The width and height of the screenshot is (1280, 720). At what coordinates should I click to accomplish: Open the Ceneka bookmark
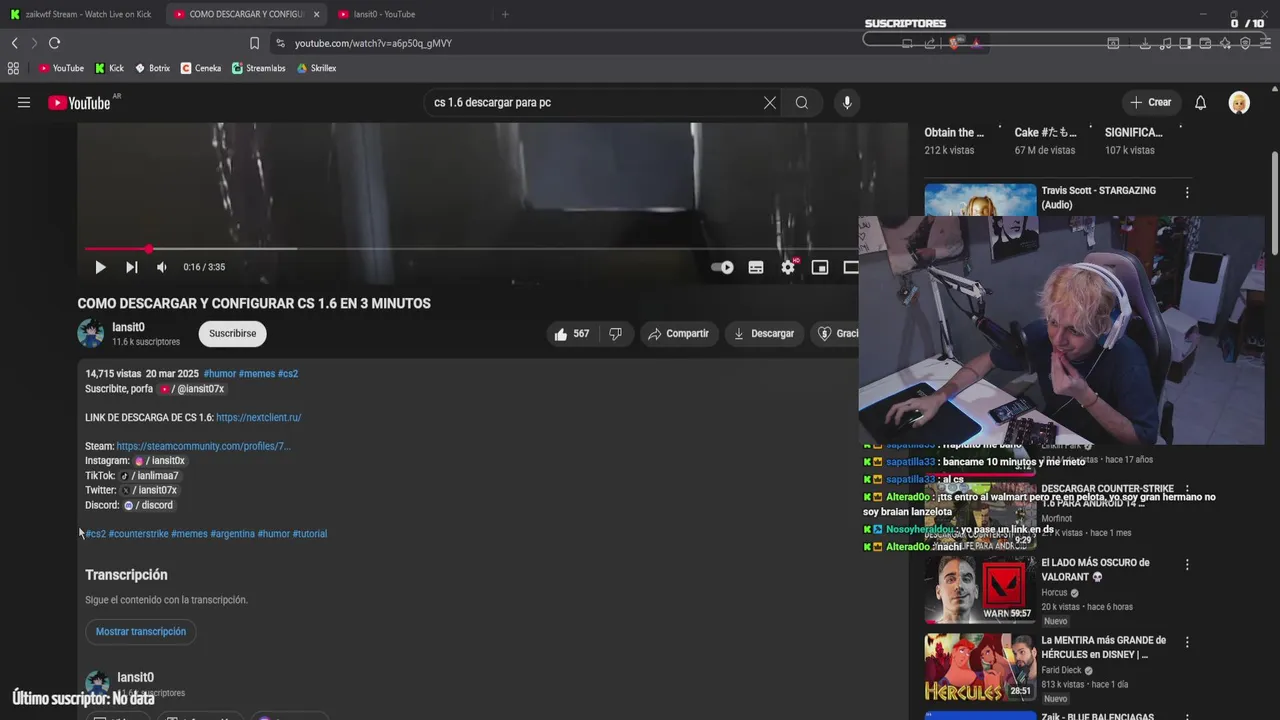201,68
